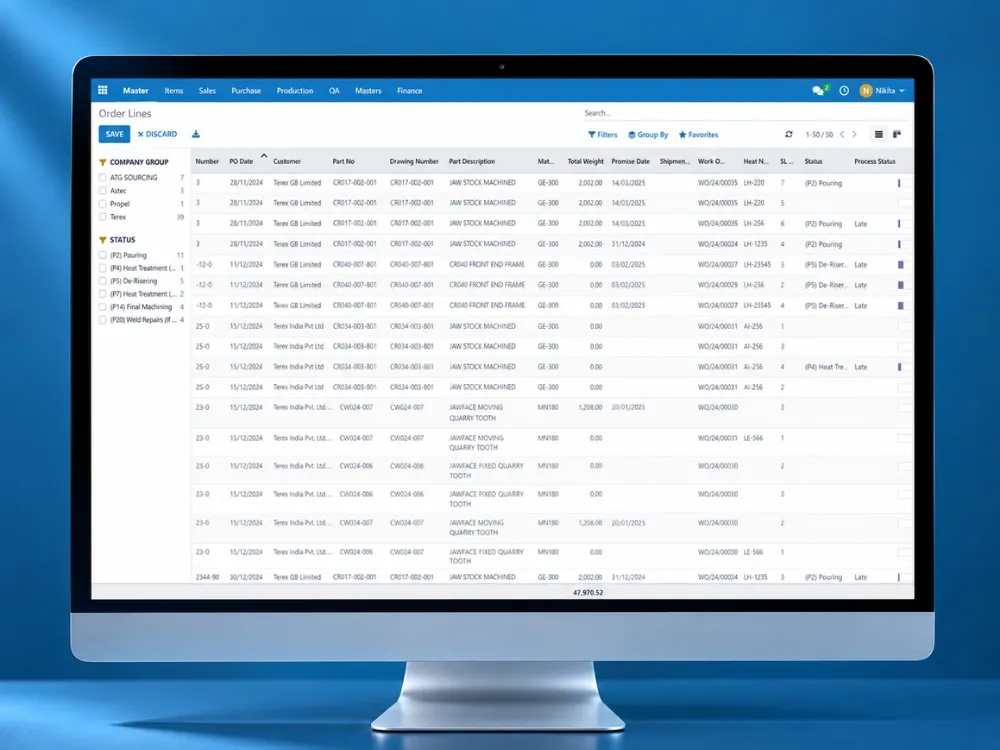The height and width of the screenshot is (750, 1000).
Task: Tick the (P14) Final Machining checkbox
Action: pyautogui.click(x=103, y=307)
